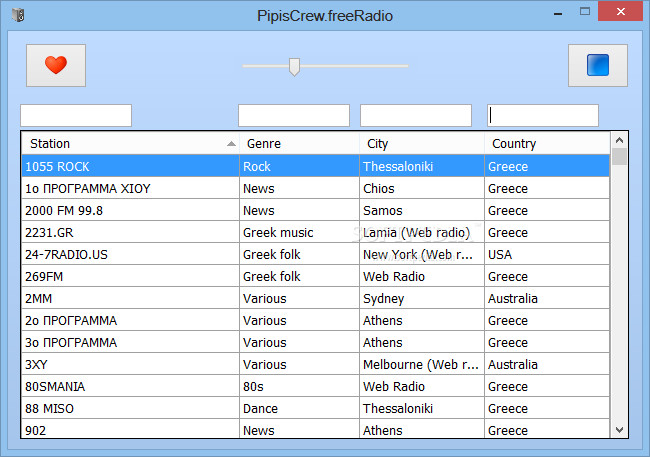650x457 pixels.
Task: Select the 24-7RADIO.US station
Action: pyautogui.click(x=315, y=254)
